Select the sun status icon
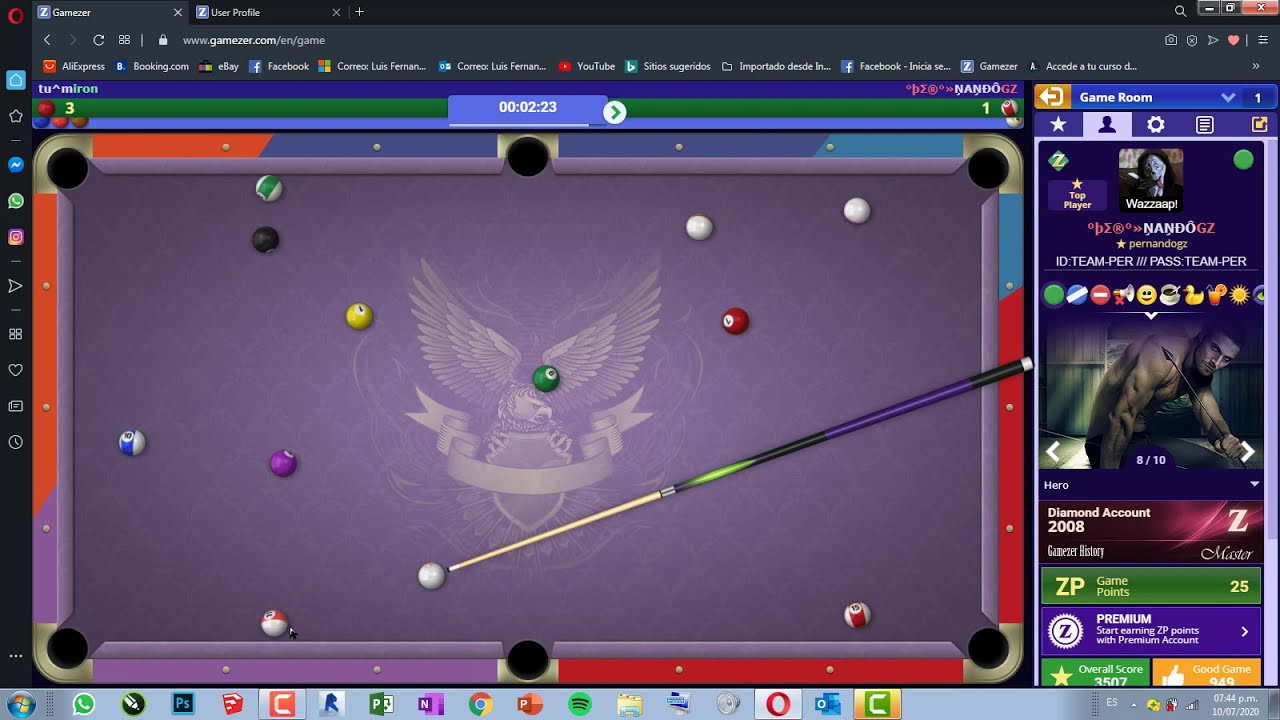 (x=1240, y=295)
